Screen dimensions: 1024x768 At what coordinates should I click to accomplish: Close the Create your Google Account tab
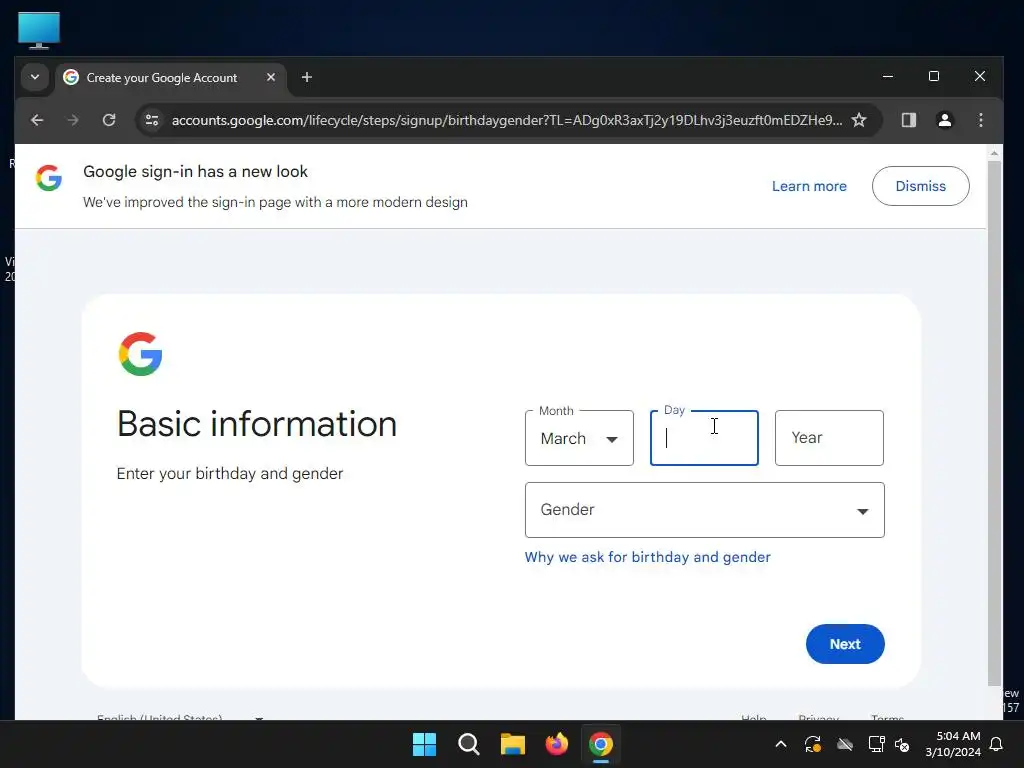coord(270,77)
